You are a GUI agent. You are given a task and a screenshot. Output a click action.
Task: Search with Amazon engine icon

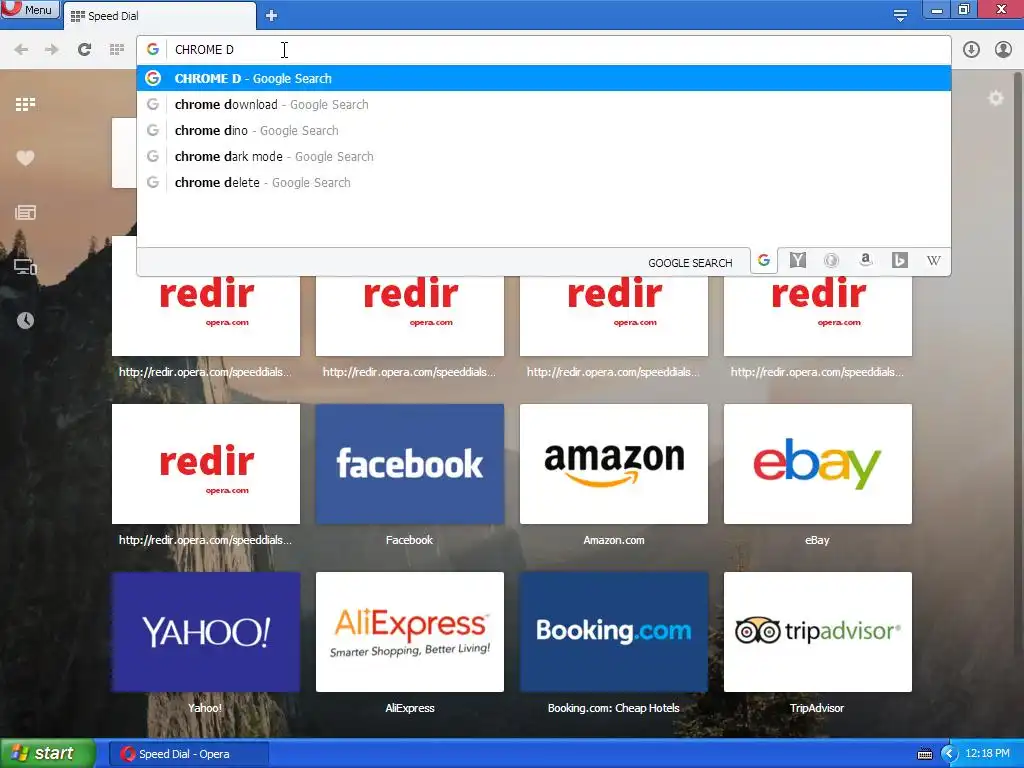[865, 261]
